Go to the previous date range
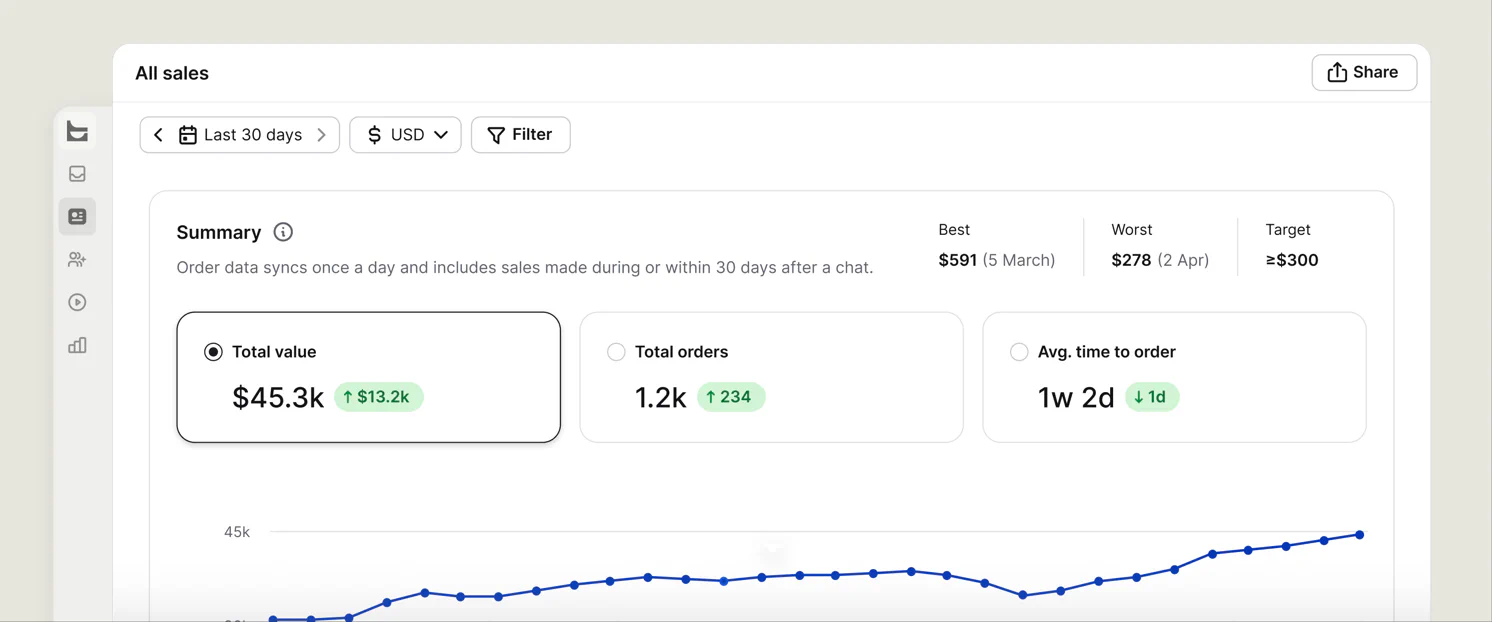 point(158,135)
